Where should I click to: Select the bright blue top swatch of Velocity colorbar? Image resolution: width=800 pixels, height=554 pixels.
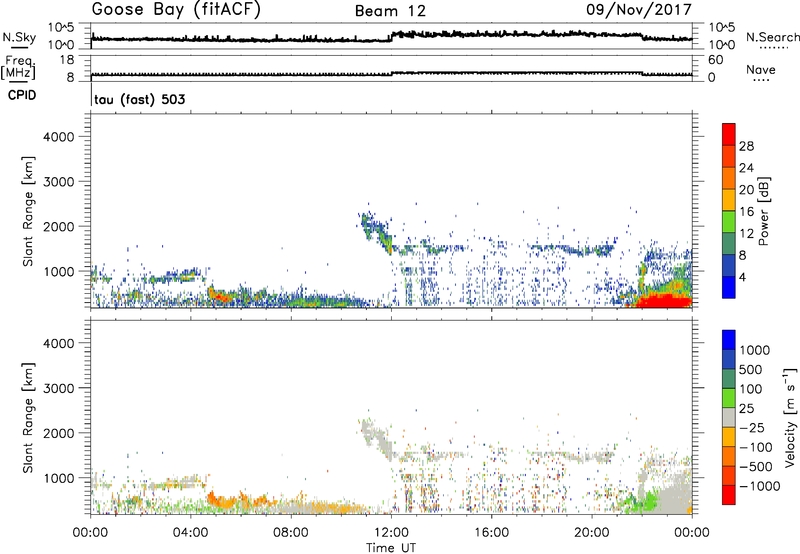[729, 340]
